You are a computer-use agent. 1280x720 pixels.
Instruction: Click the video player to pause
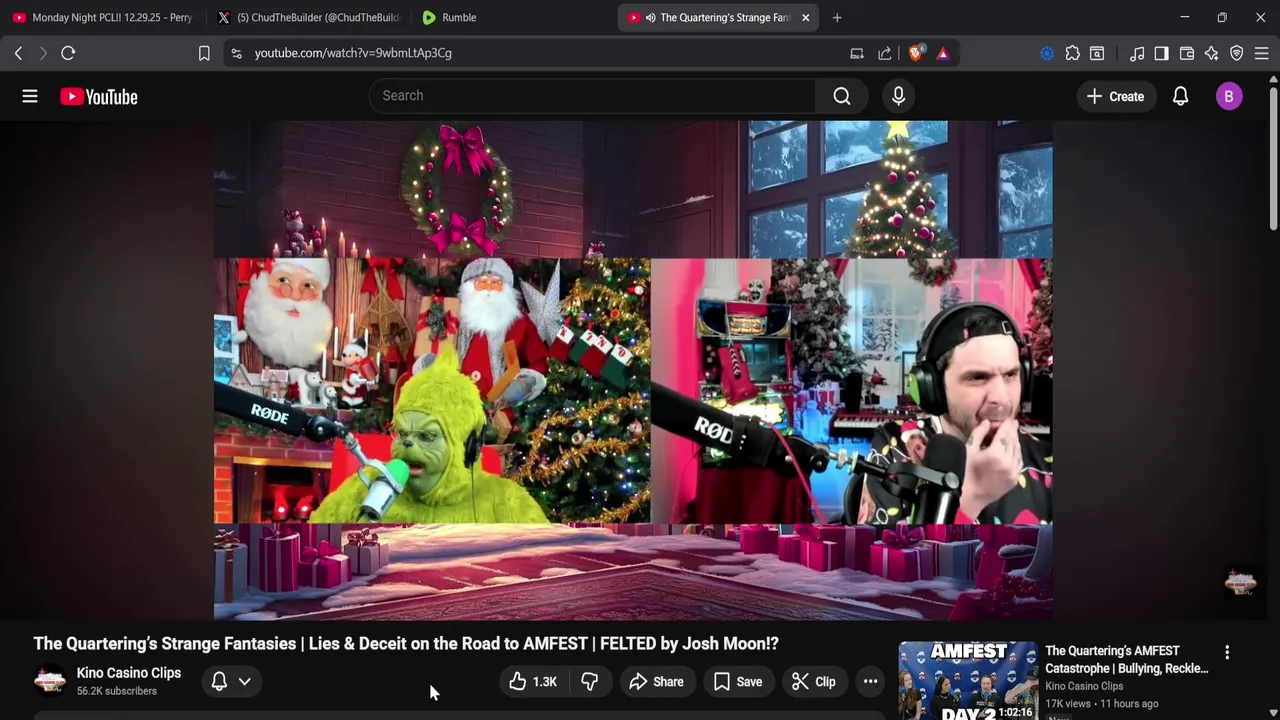(633, 370)
